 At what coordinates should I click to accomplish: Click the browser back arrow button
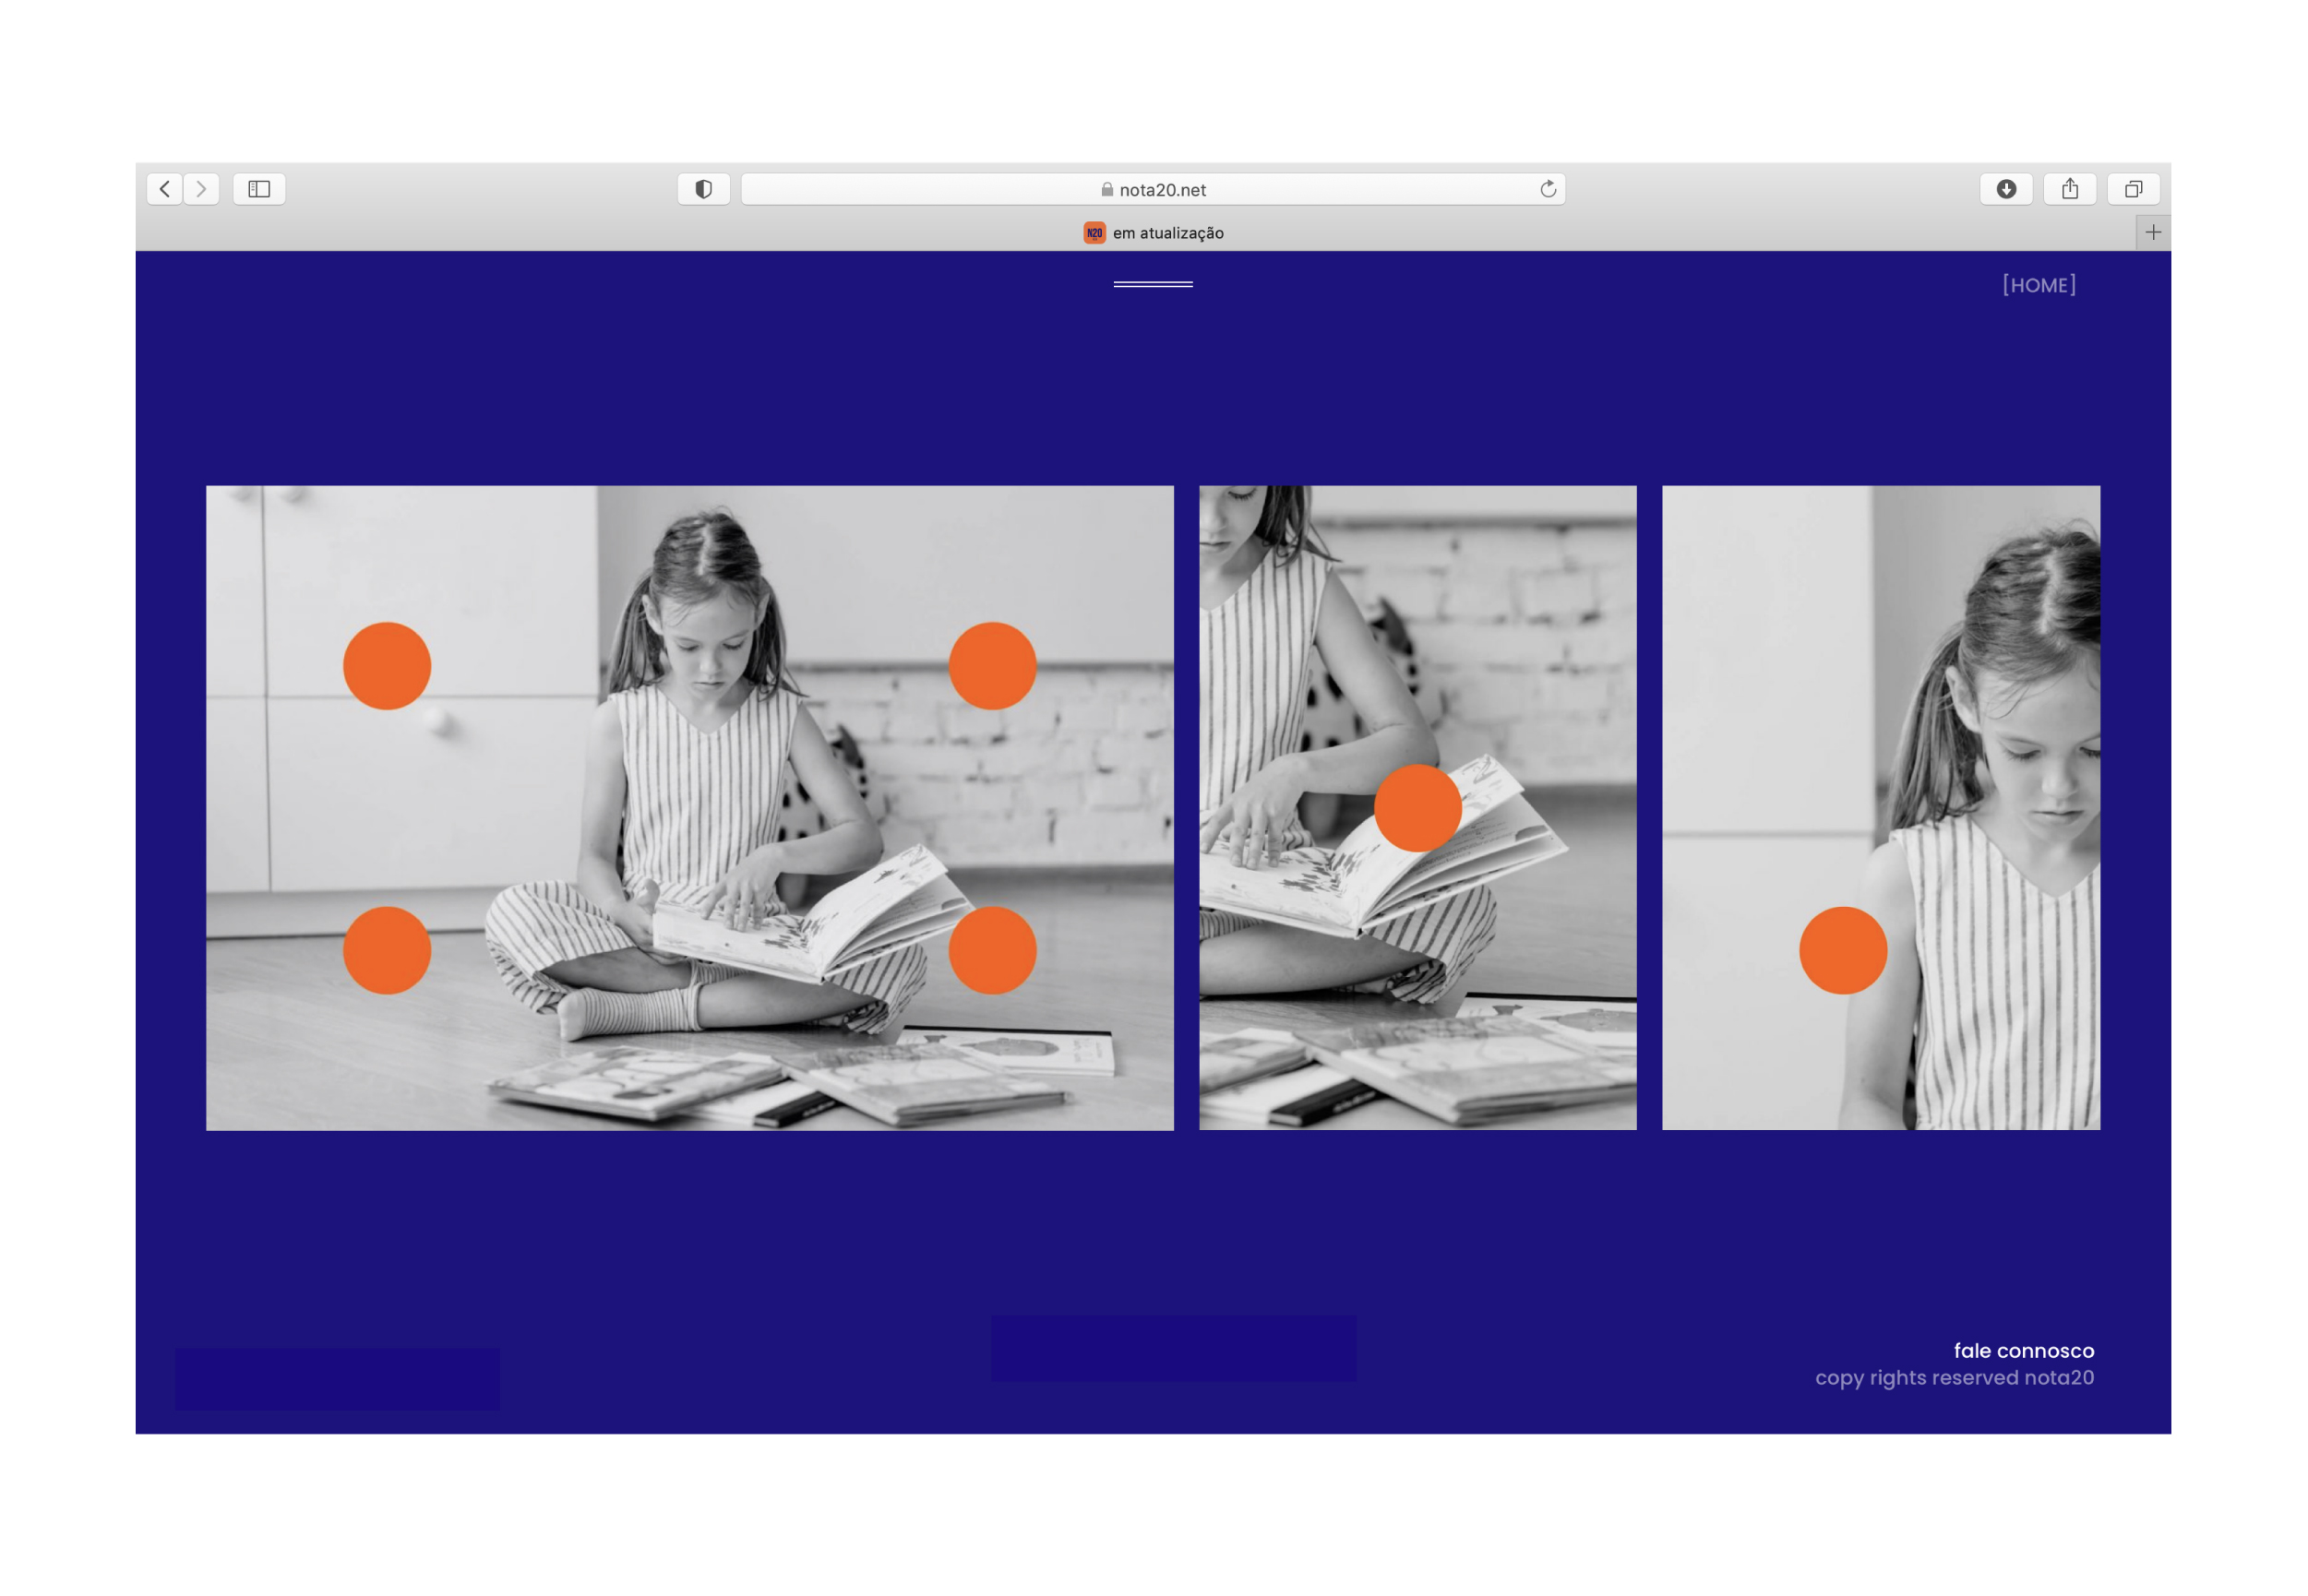pos(165,189)
